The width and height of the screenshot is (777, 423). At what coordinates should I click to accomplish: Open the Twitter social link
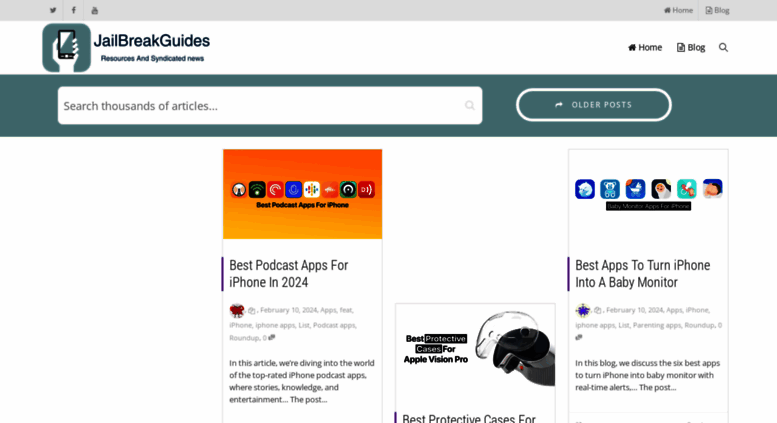[x=53, y=10]
